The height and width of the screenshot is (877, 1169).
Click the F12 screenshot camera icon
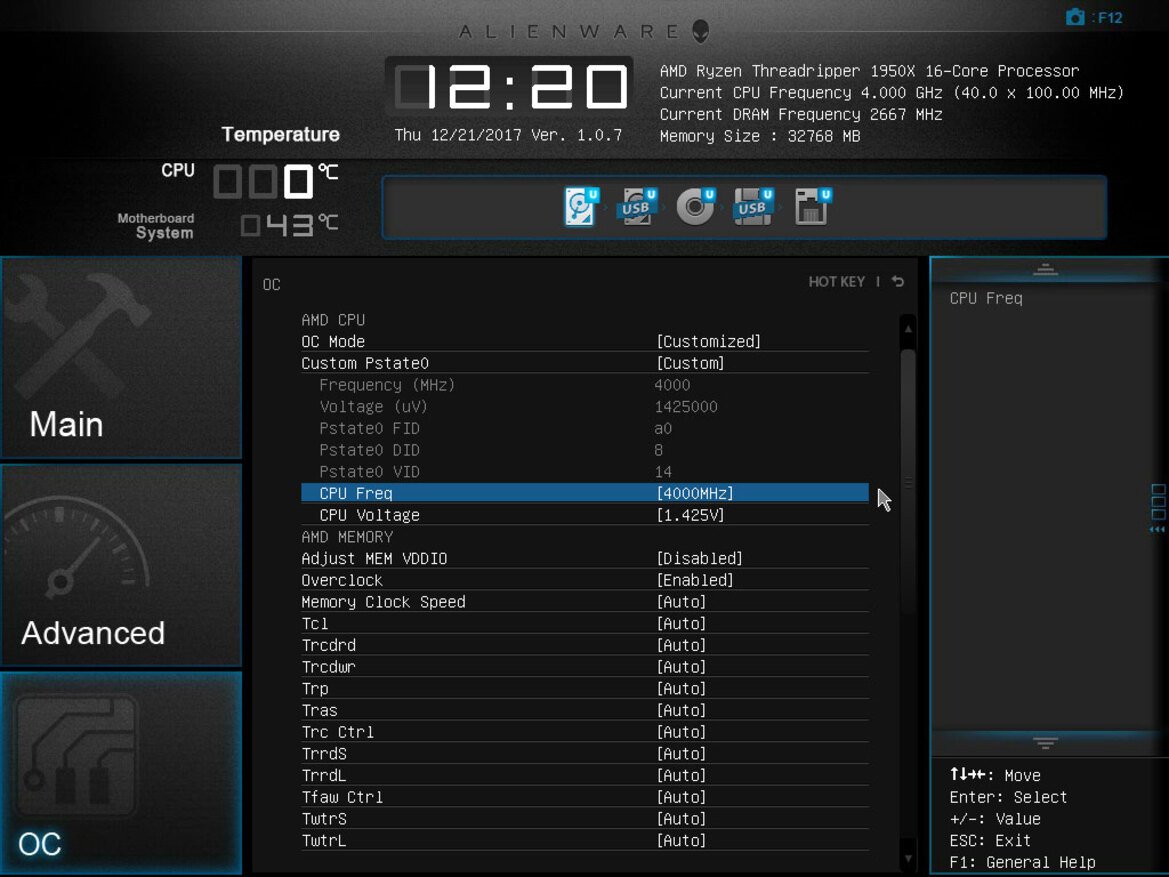coord(1074,17)
